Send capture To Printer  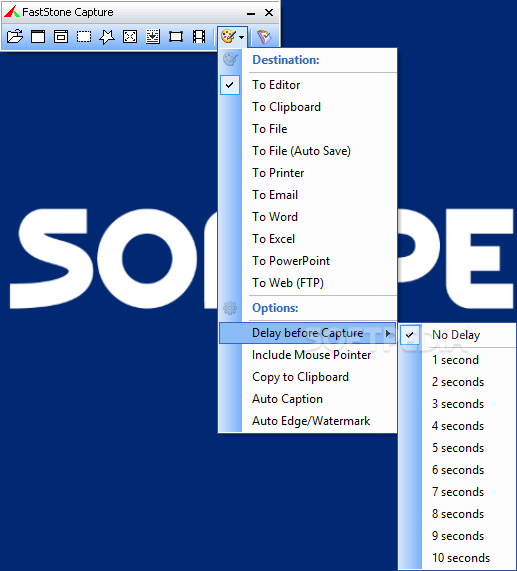(x=308, y=173)
